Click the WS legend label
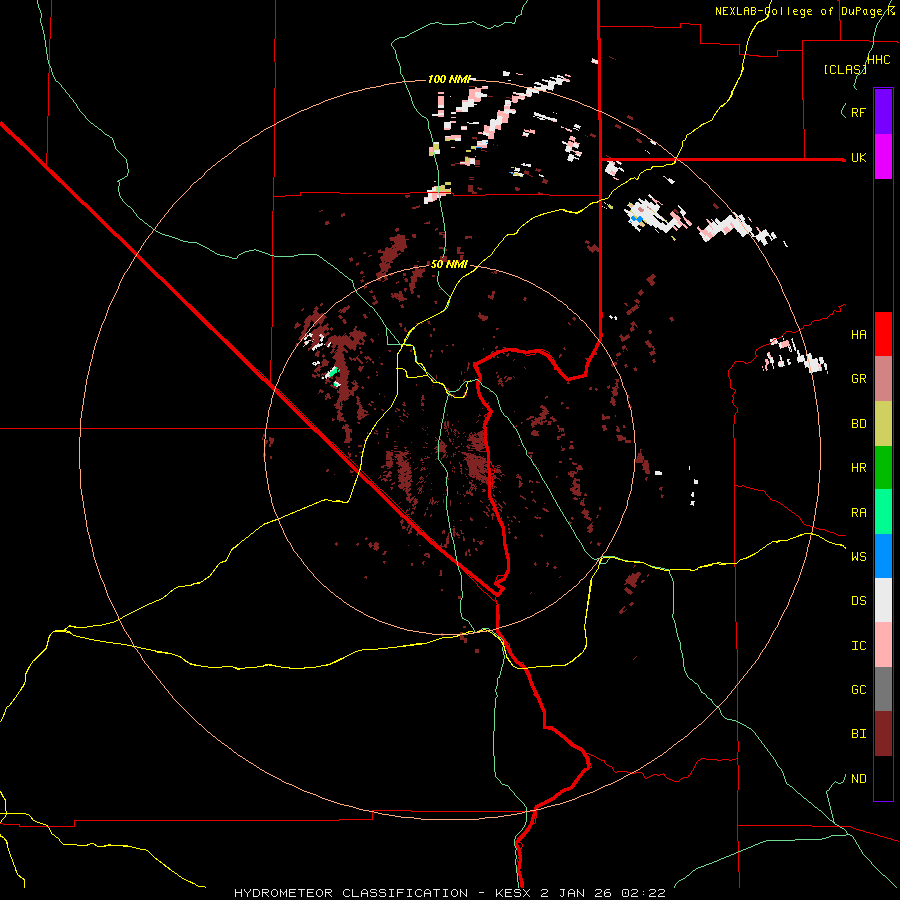 click(x=858, y=556)
